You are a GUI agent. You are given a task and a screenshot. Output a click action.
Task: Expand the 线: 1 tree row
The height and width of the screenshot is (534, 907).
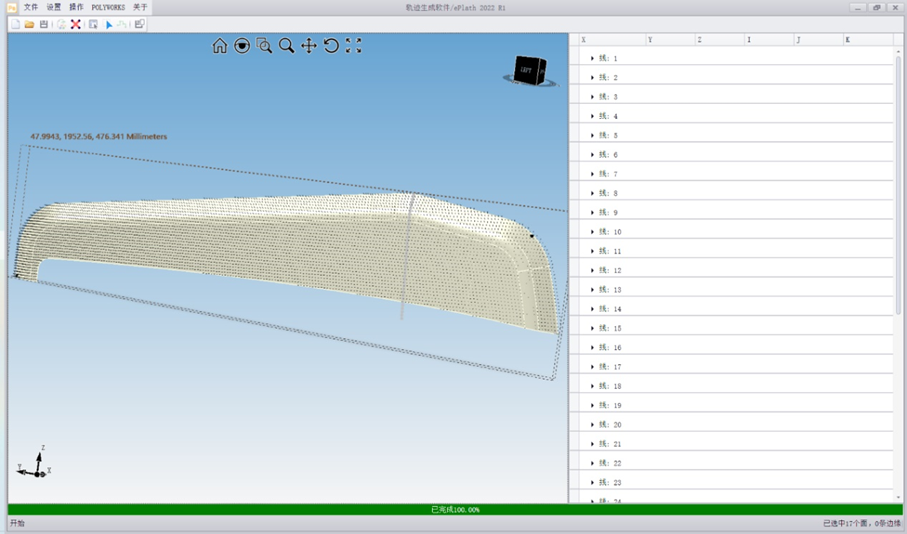(592, 59)
